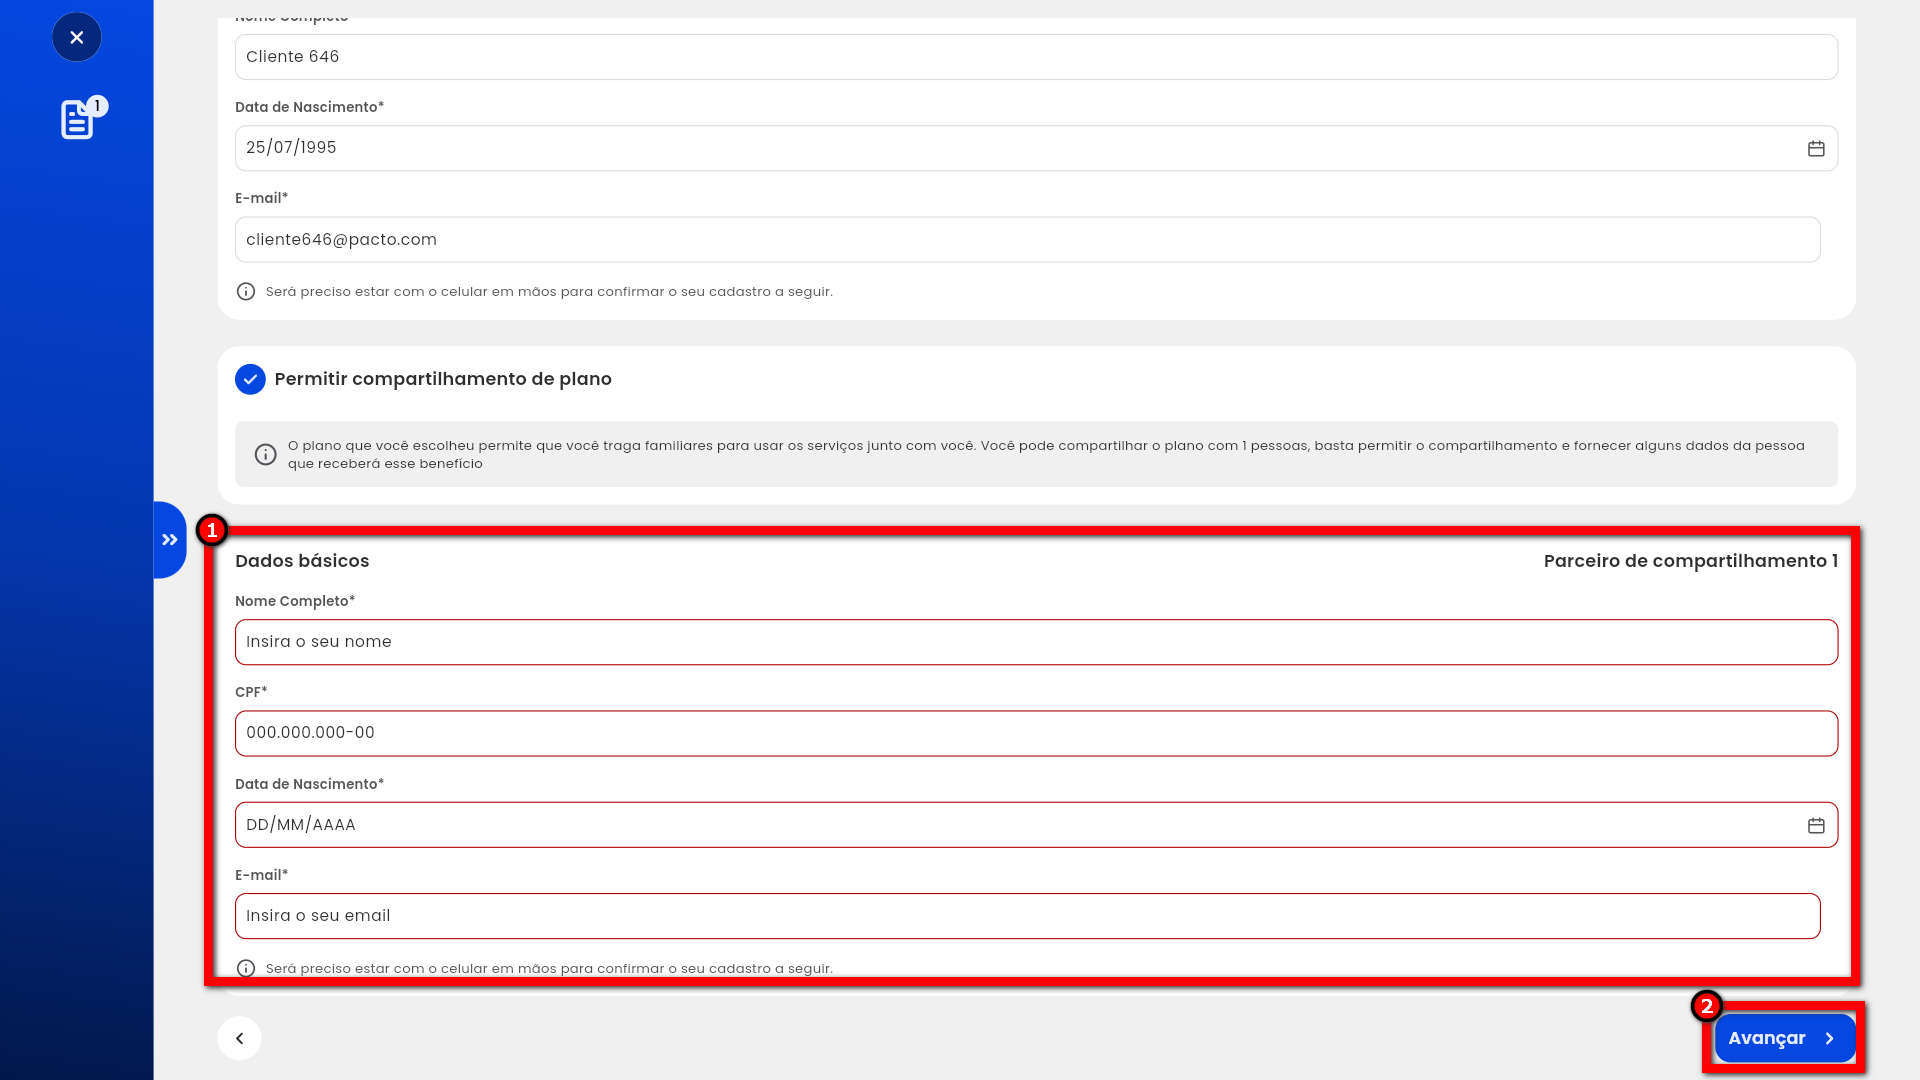Screen dimensions: 1920x1080
Task: Toggle Permitir compartilhamento de plano checkbox
Action: point(250,379)
